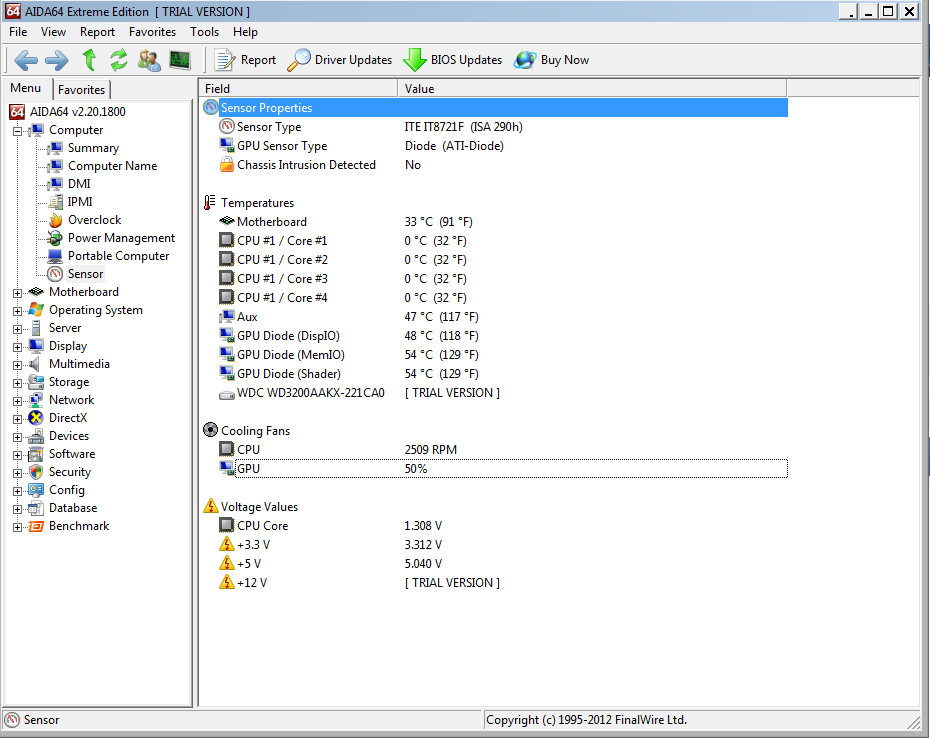The width and height of the screenshot is (930, 738).
Task: Click the Security shield icon in the tree
Action: pos(36,472)
